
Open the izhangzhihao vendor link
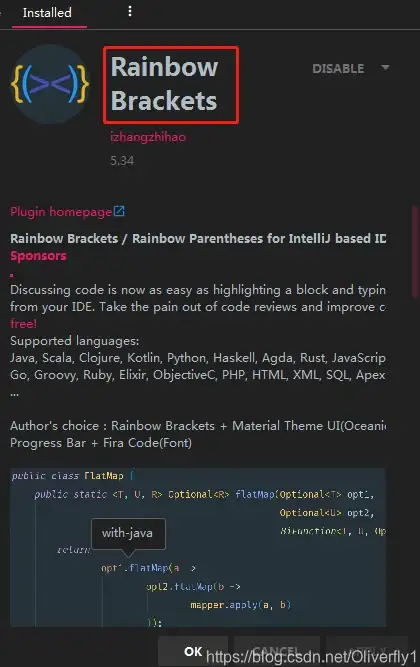148,137
